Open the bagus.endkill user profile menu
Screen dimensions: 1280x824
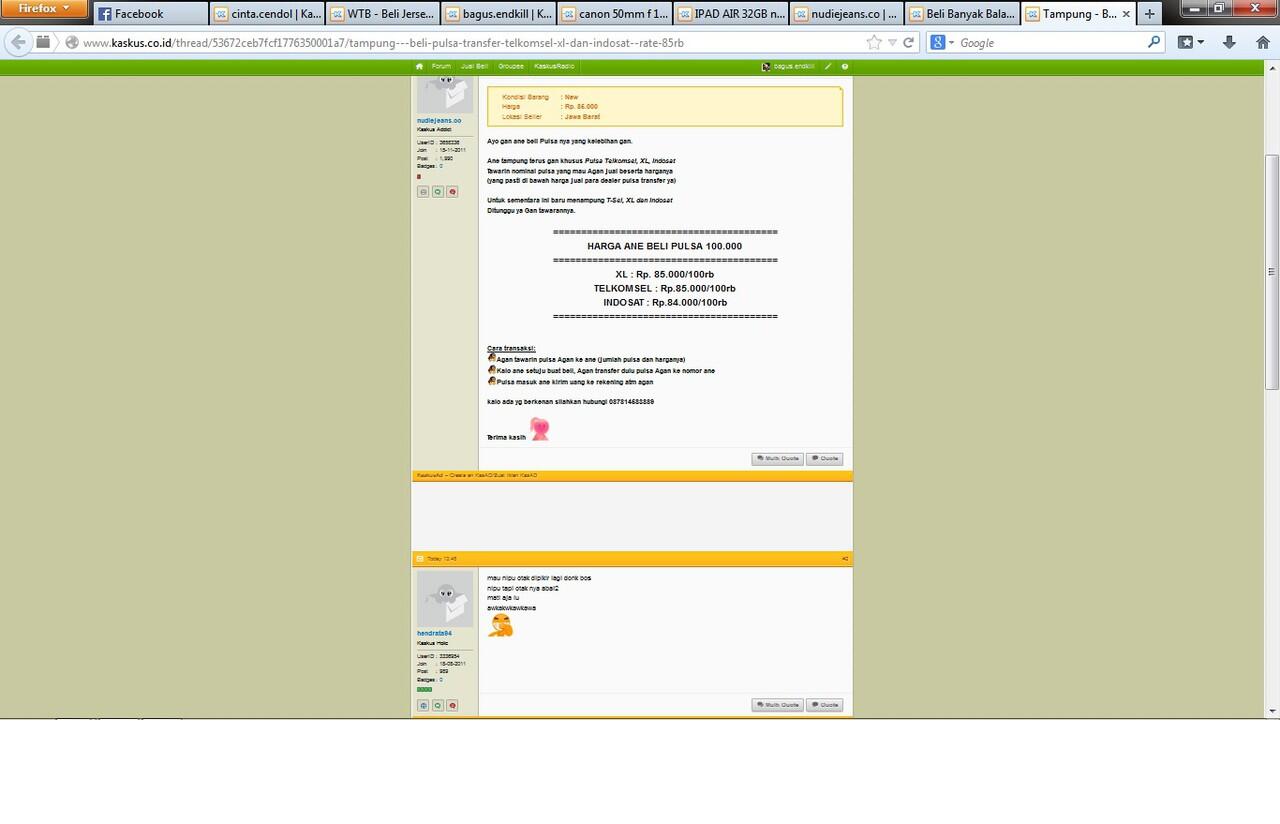pos(788,66)
